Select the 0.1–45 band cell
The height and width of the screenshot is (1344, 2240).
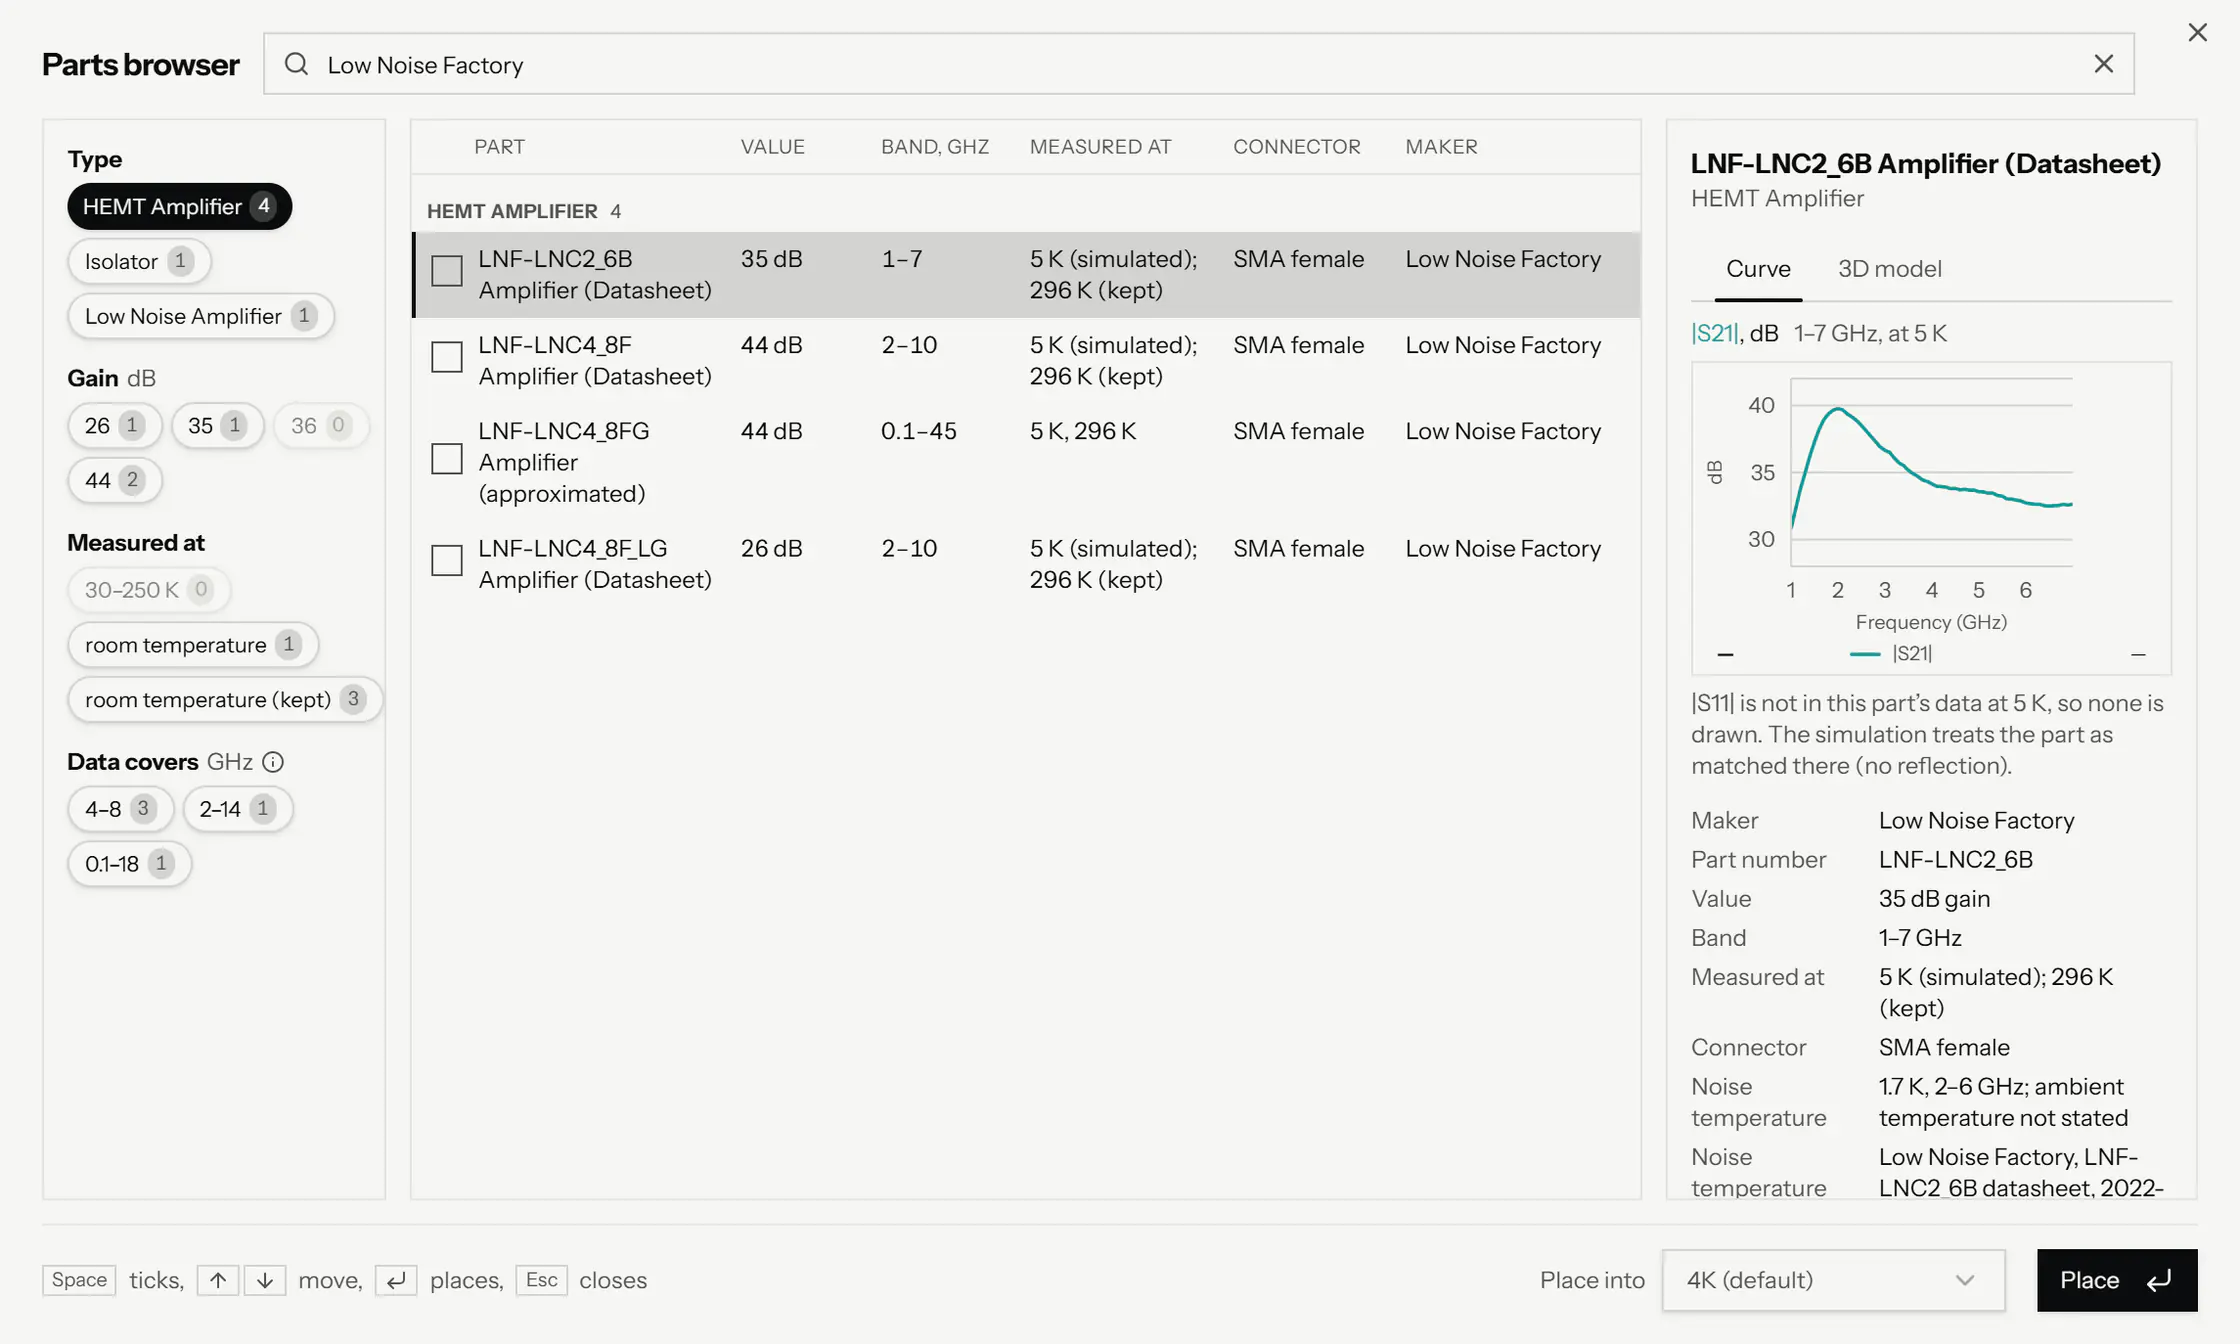pyautogui.click(x=918, y=431)
